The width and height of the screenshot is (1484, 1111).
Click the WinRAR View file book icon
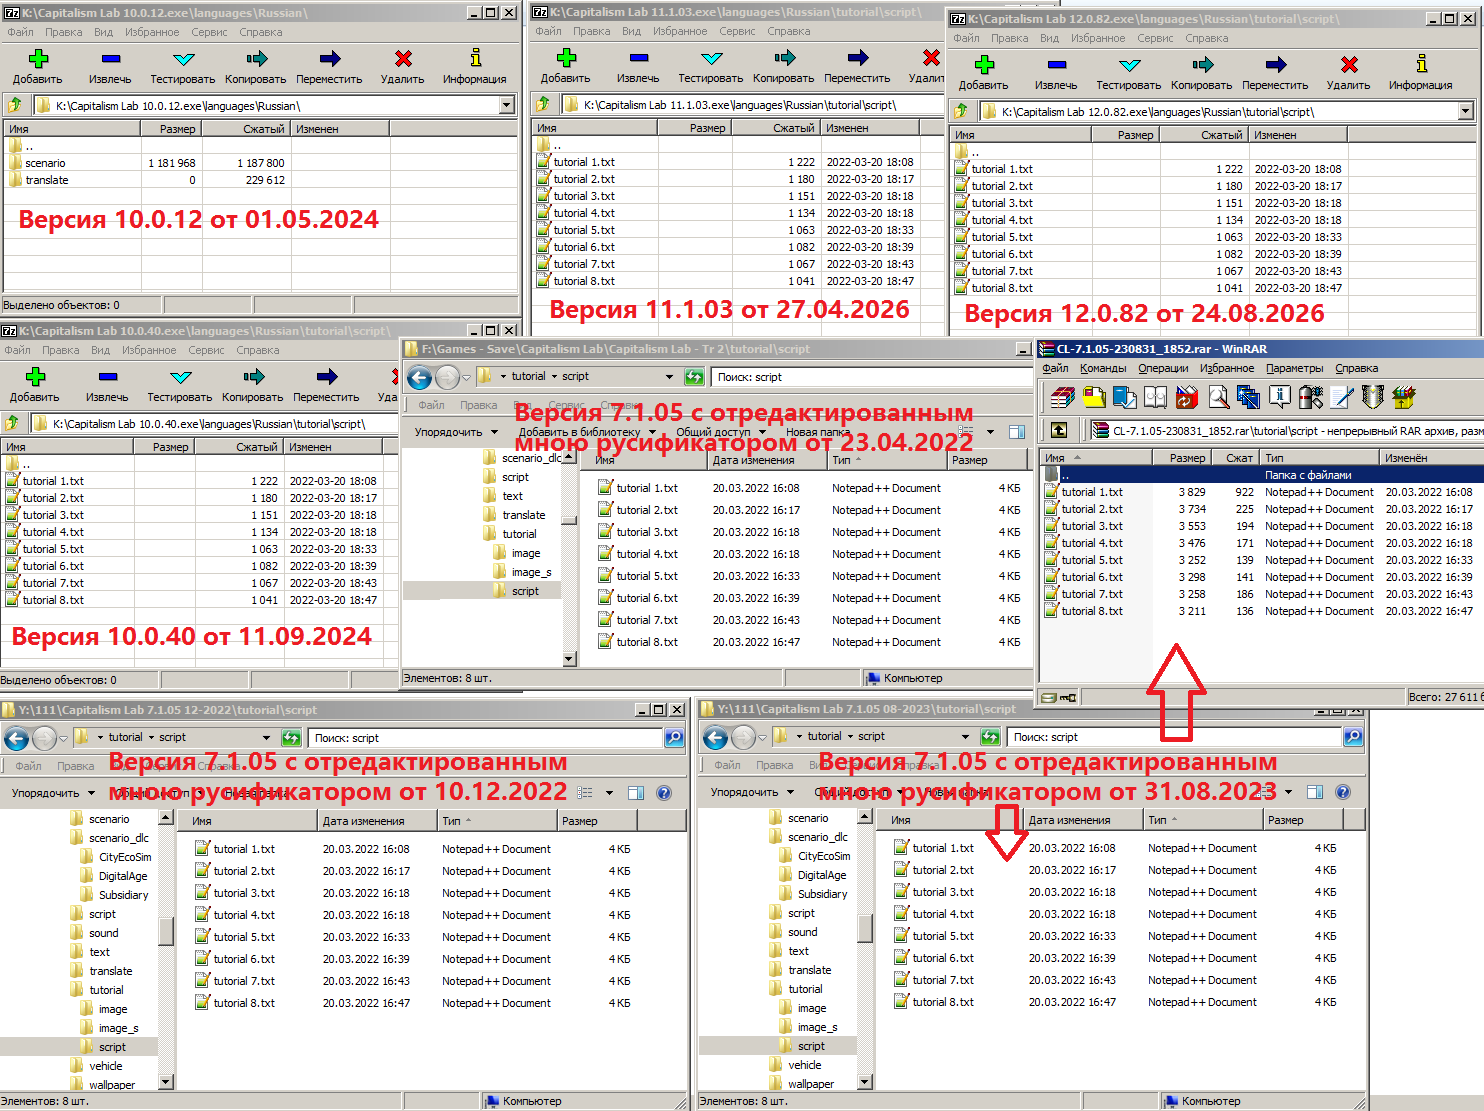point(1155,398)
